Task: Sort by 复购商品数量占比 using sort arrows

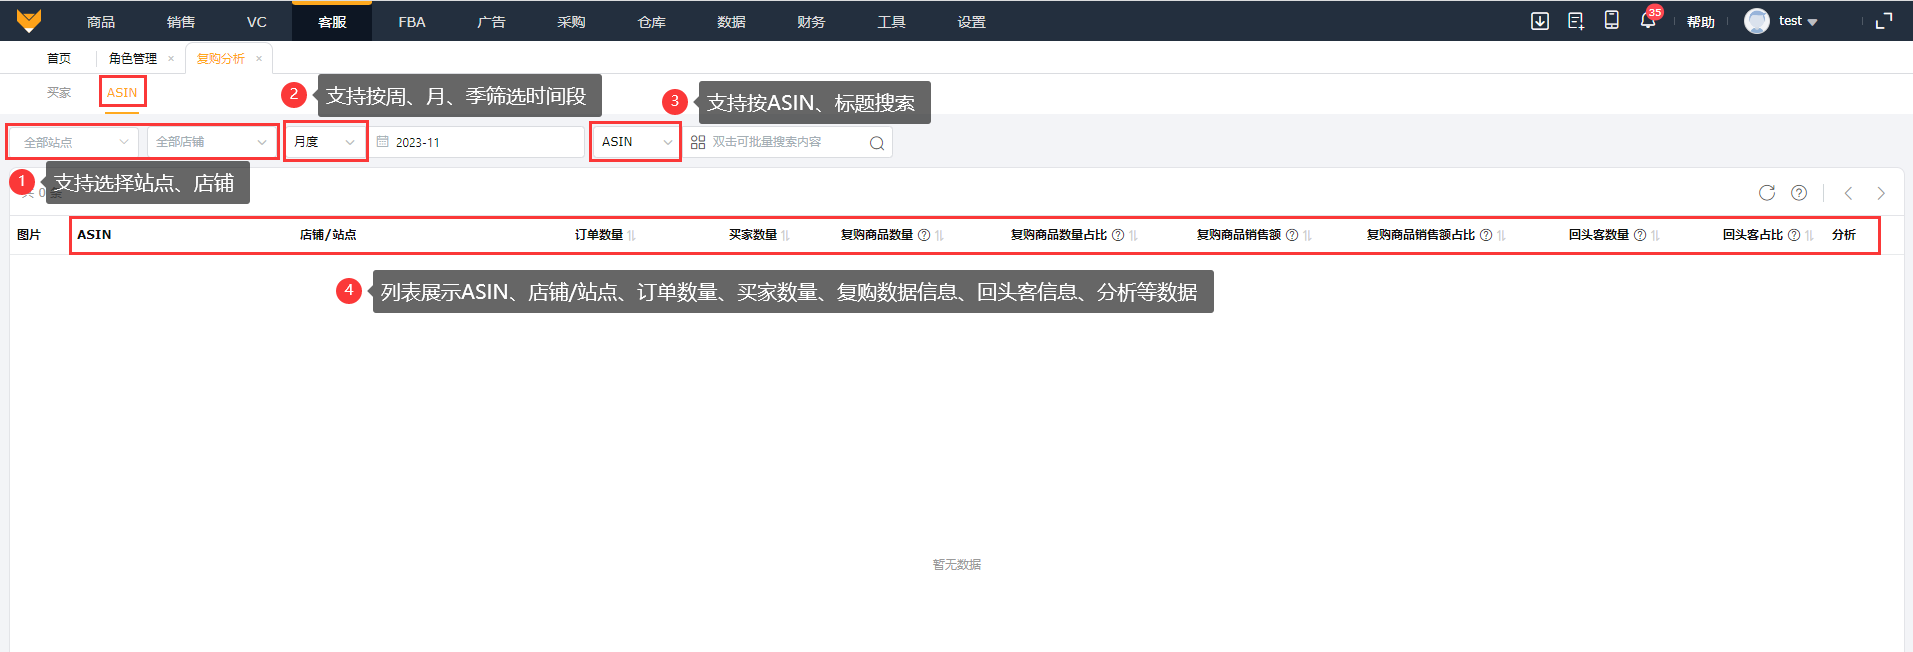Action: 1134,235
